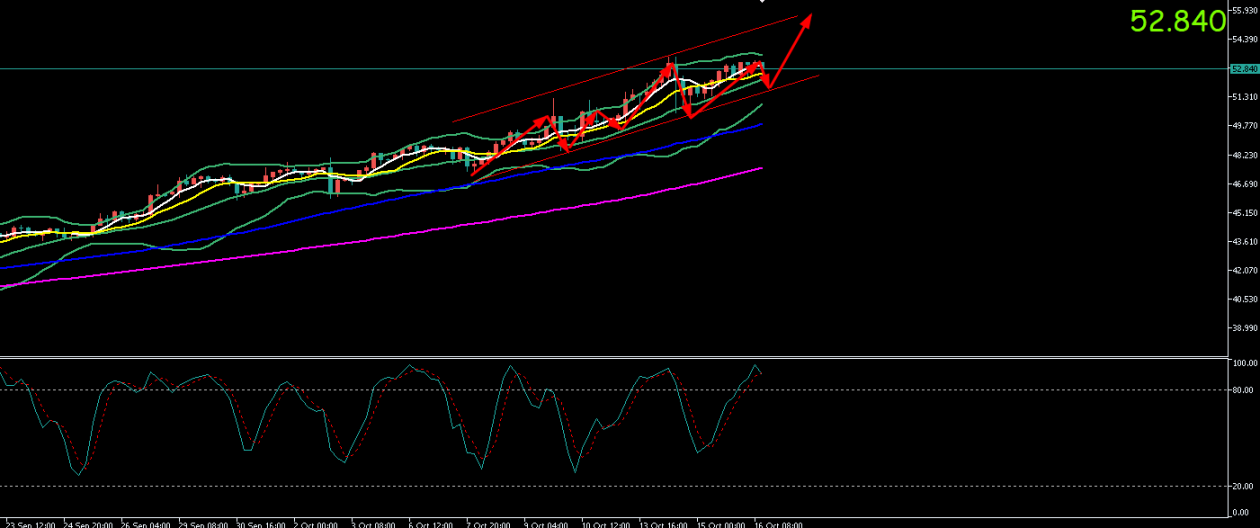Click the horizontal teal current price line
The width and height of the screenshot is (1260, 528).
[300, 69]
